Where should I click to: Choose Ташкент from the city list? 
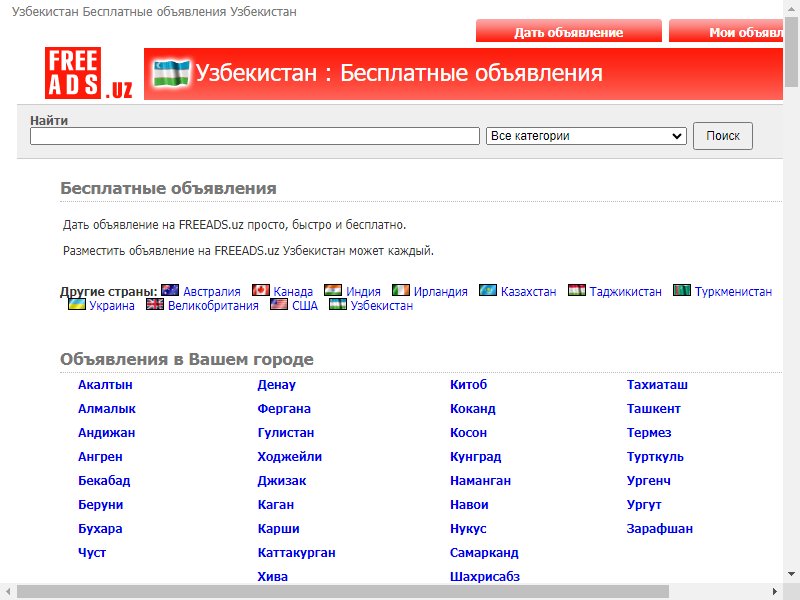(x=654, y=409)
